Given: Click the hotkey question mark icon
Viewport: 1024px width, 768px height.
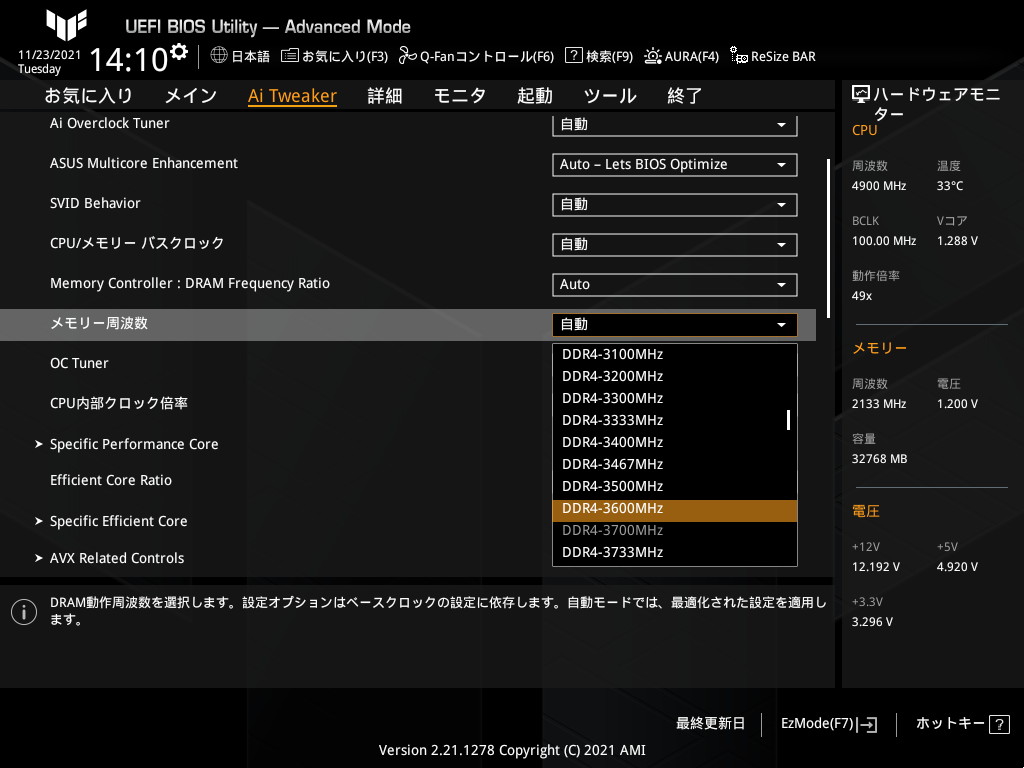Looking at the screenshot, I should 999,724.
